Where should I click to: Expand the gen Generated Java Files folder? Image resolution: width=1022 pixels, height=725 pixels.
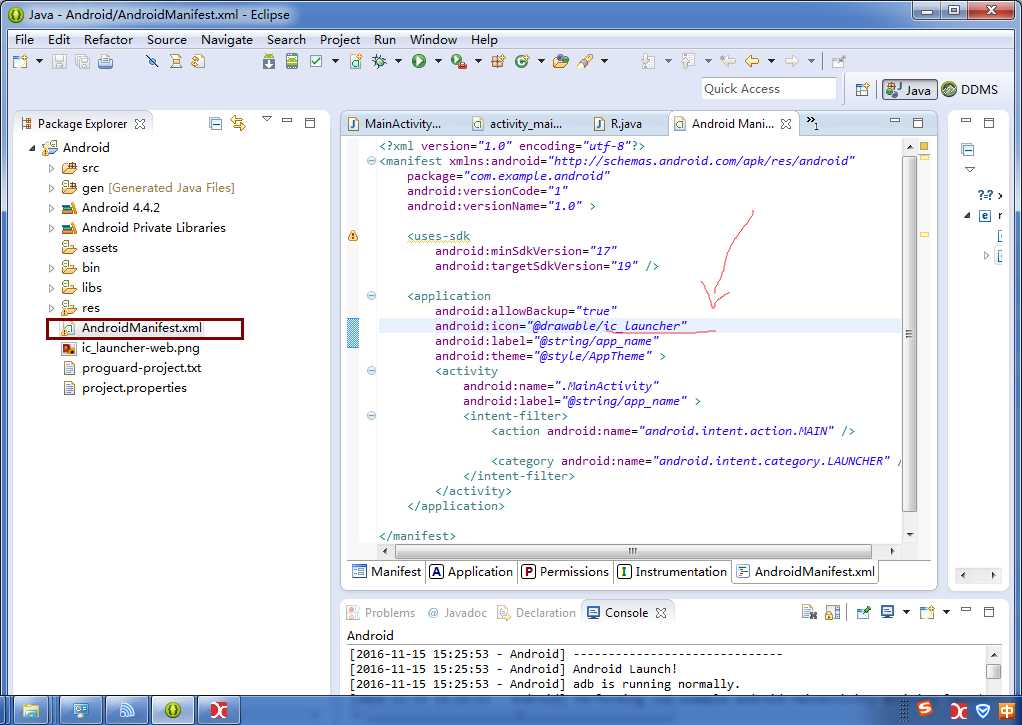pyautogui.click(x=51, y=188)
